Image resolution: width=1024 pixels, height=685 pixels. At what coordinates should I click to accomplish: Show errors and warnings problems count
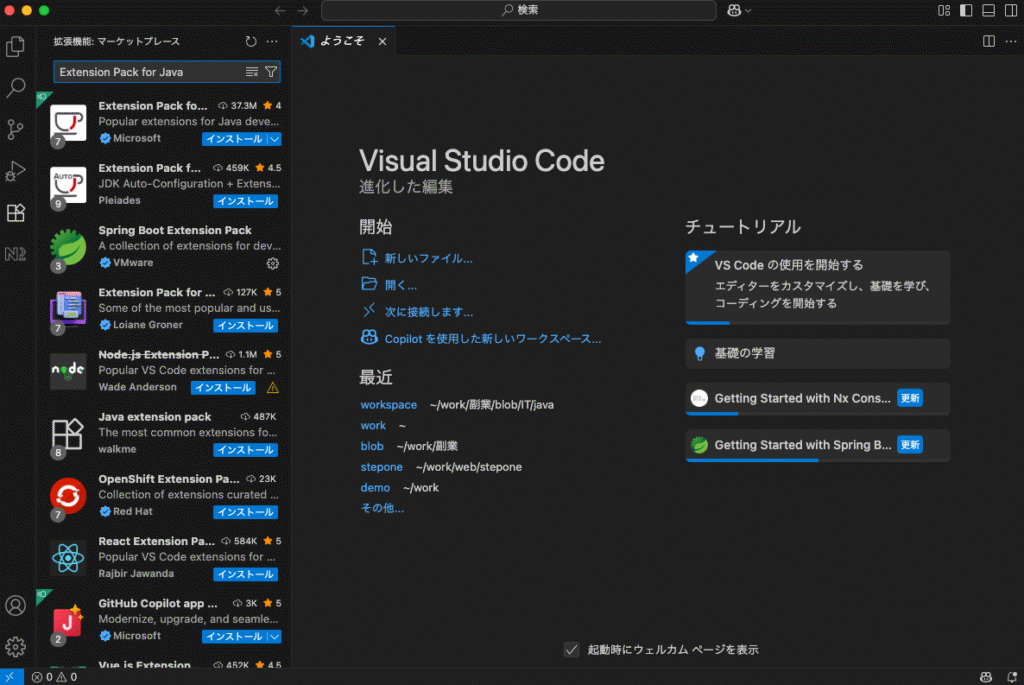coord(54,677)
